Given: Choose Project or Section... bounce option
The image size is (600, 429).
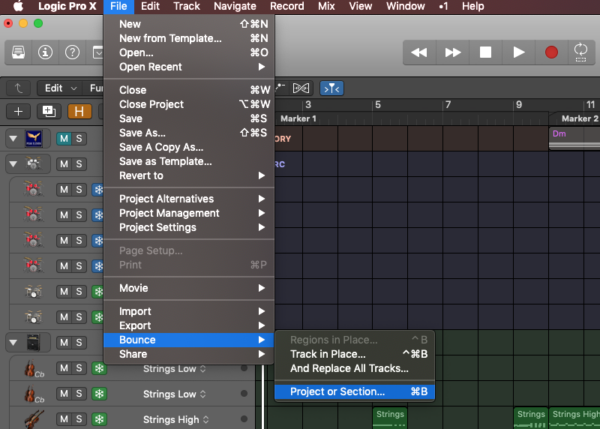Looking at the screenshot, I should [355, 391].
